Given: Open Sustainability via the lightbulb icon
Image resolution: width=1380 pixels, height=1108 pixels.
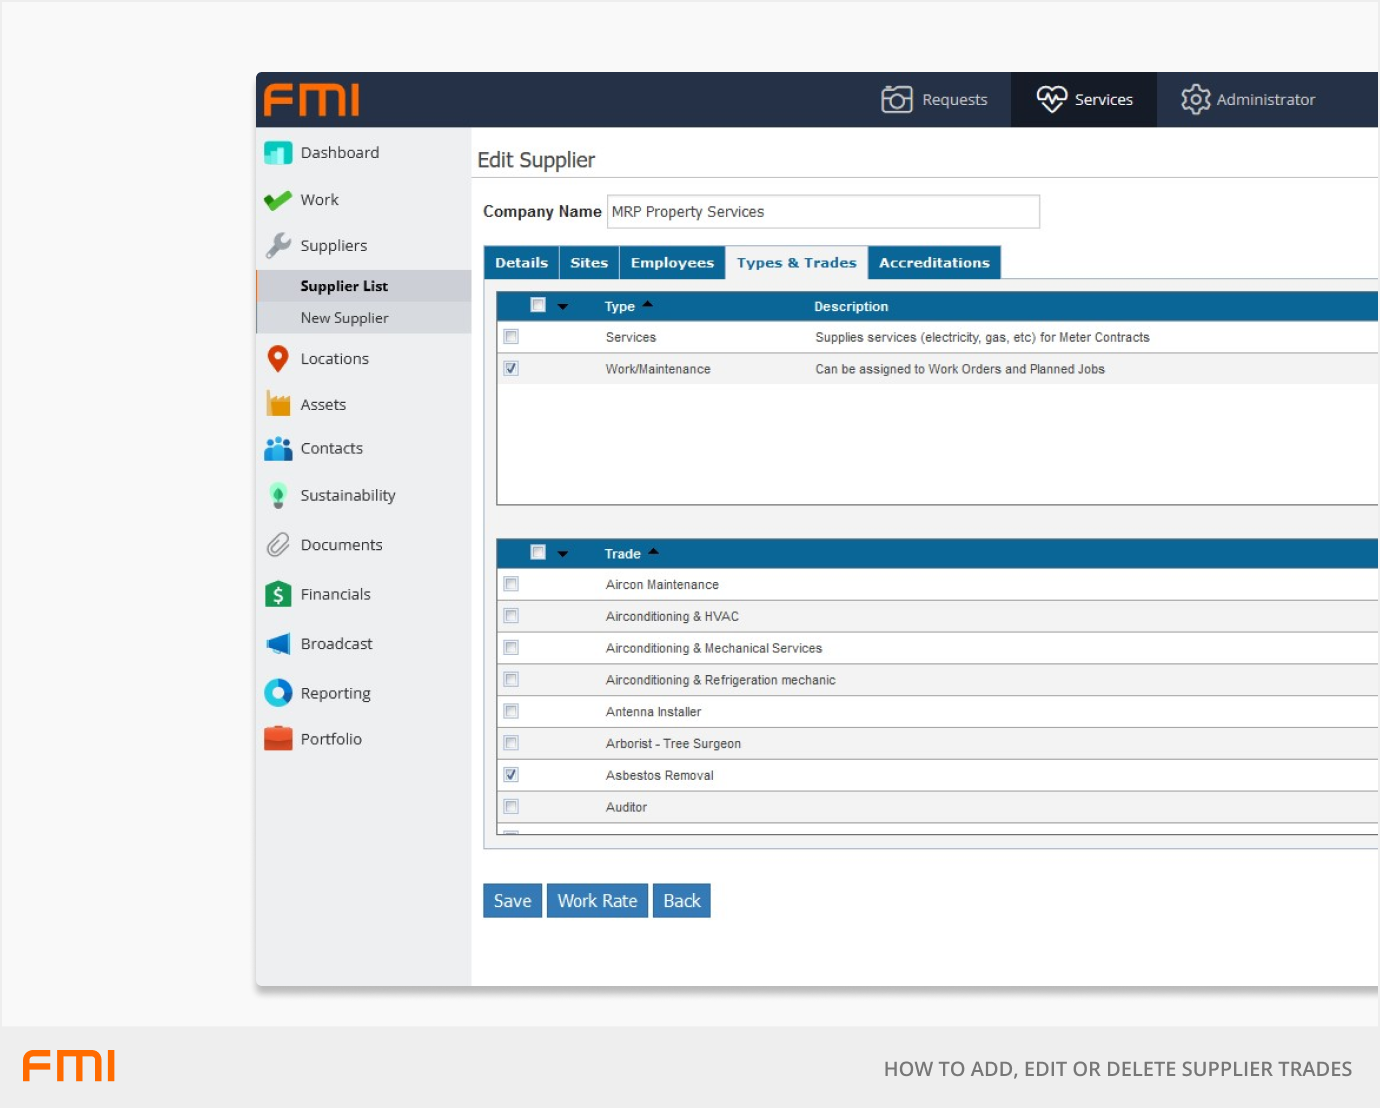Looking at the screenshot, I should tap(278, 496).
